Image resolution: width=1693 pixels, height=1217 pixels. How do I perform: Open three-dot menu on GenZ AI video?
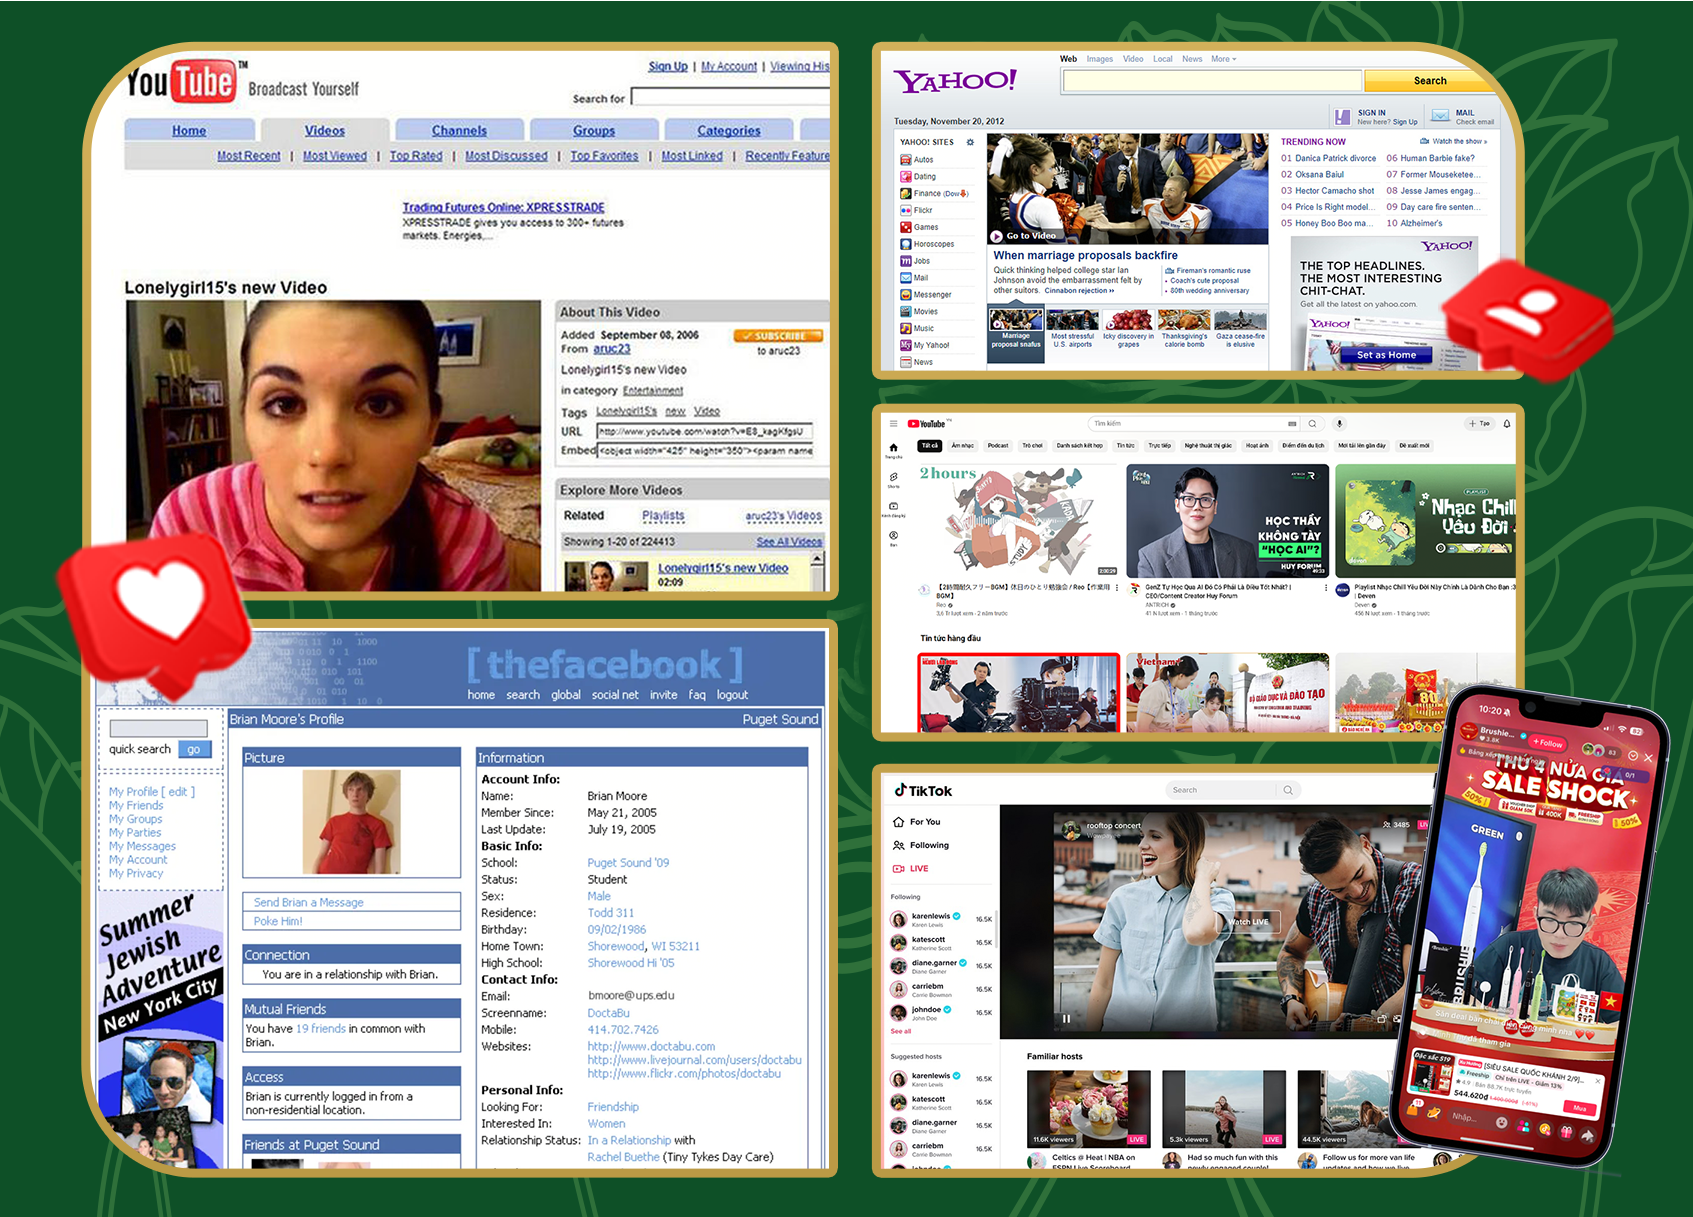pos(1326,588)
